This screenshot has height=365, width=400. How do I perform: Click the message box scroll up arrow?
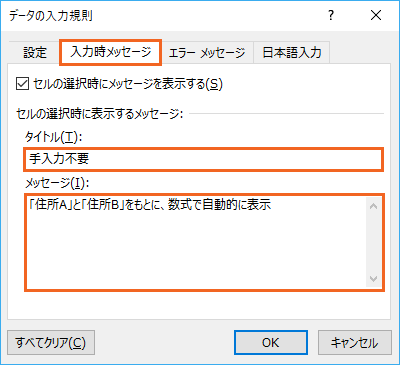click(x=374, y=206)
